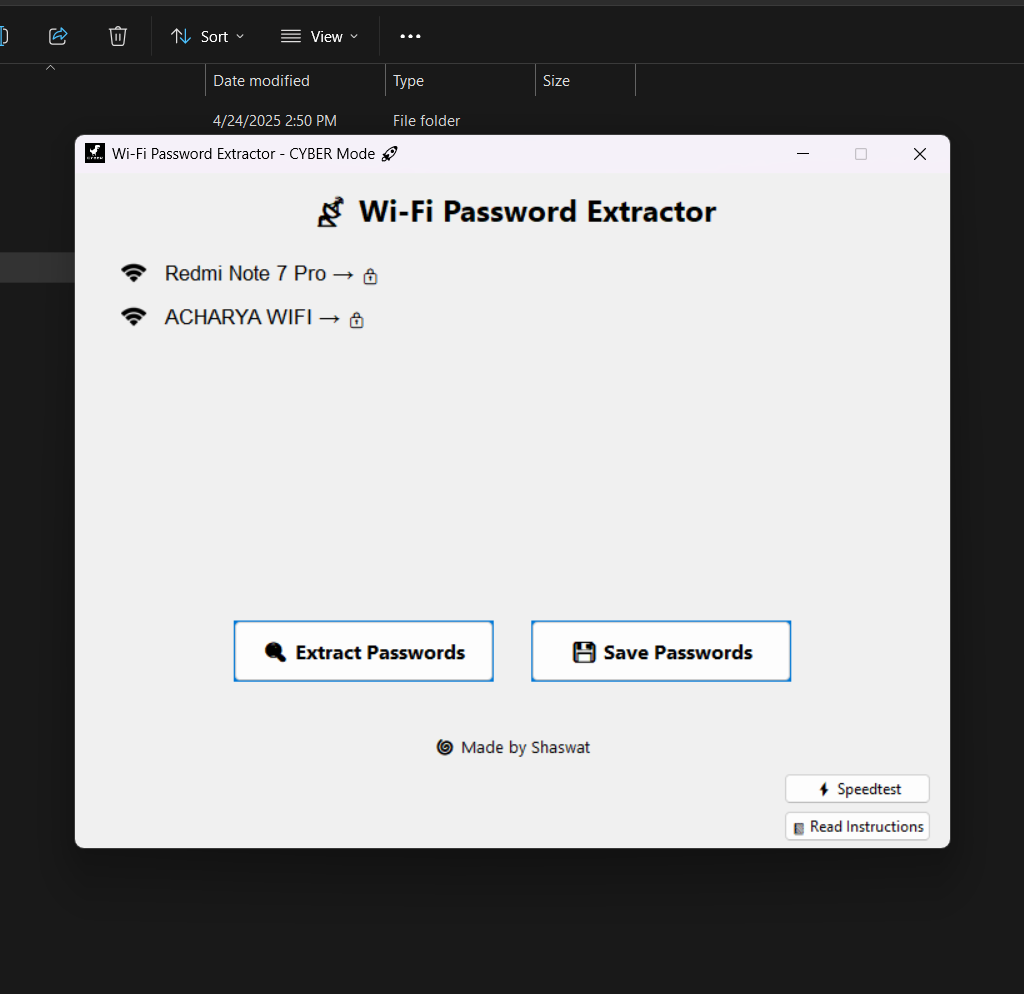Click the Wi-Fi signal icon beside ACHARYA WIFI
This screenshot has height=994, width=1024.
(x=134, y=318)
